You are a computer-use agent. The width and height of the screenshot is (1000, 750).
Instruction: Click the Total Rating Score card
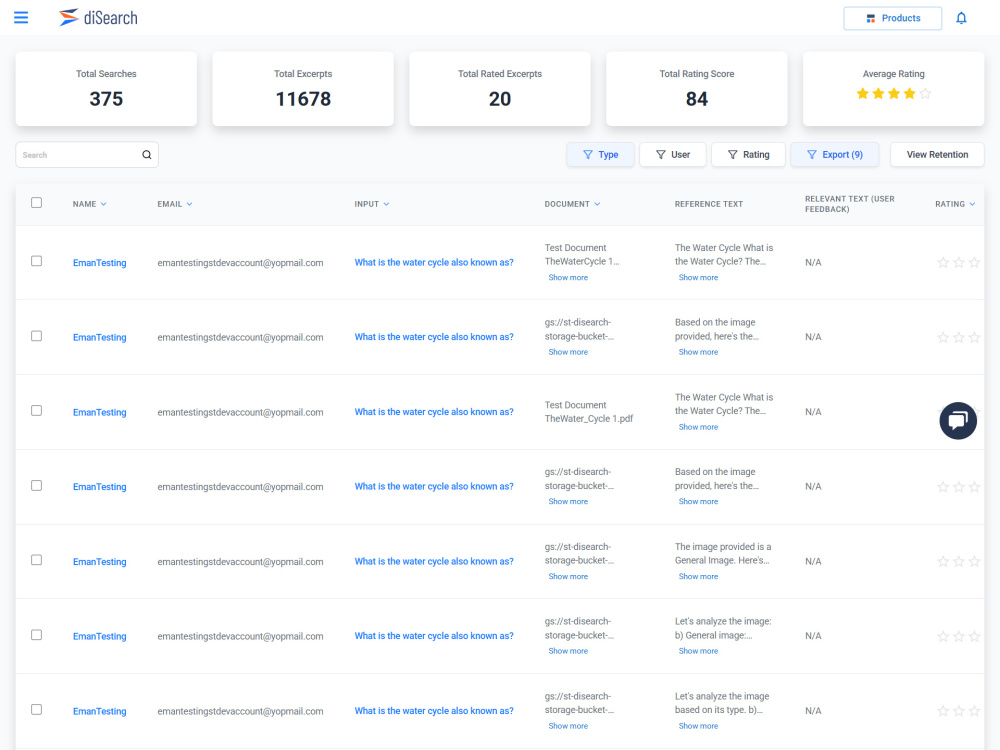coord(696,89)
